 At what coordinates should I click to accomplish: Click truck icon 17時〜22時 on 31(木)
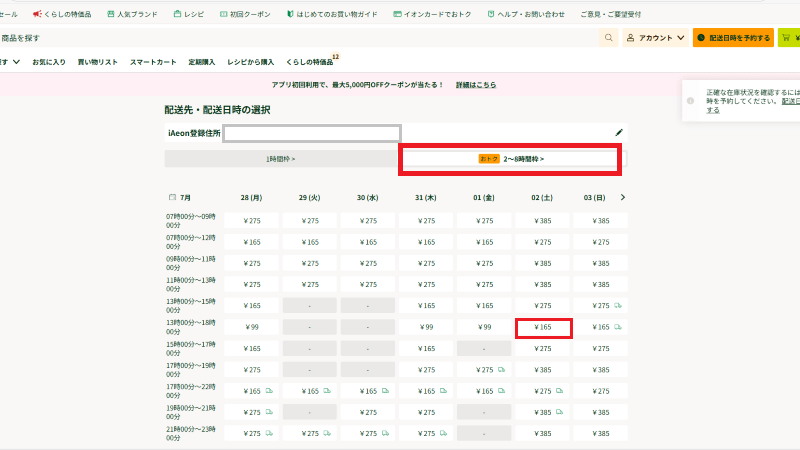[443, 391]
